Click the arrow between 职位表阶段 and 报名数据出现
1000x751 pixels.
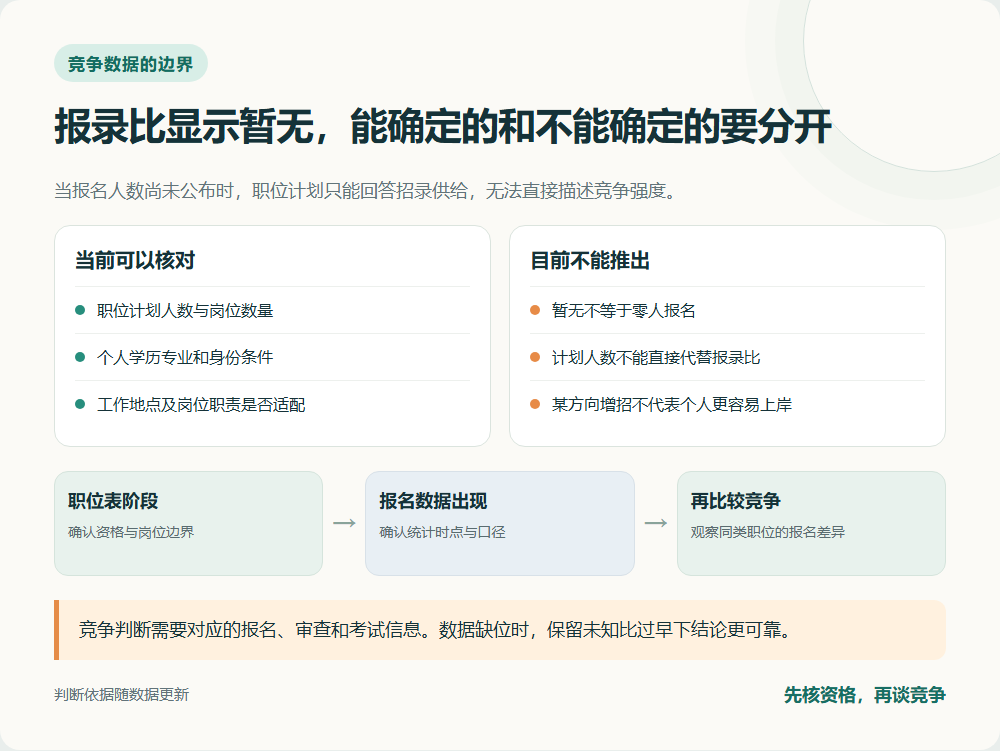point(344,523)
